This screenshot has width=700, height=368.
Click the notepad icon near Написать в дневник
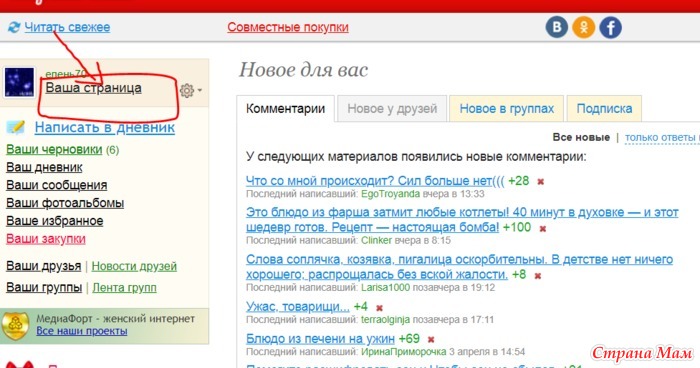[16, 128]
